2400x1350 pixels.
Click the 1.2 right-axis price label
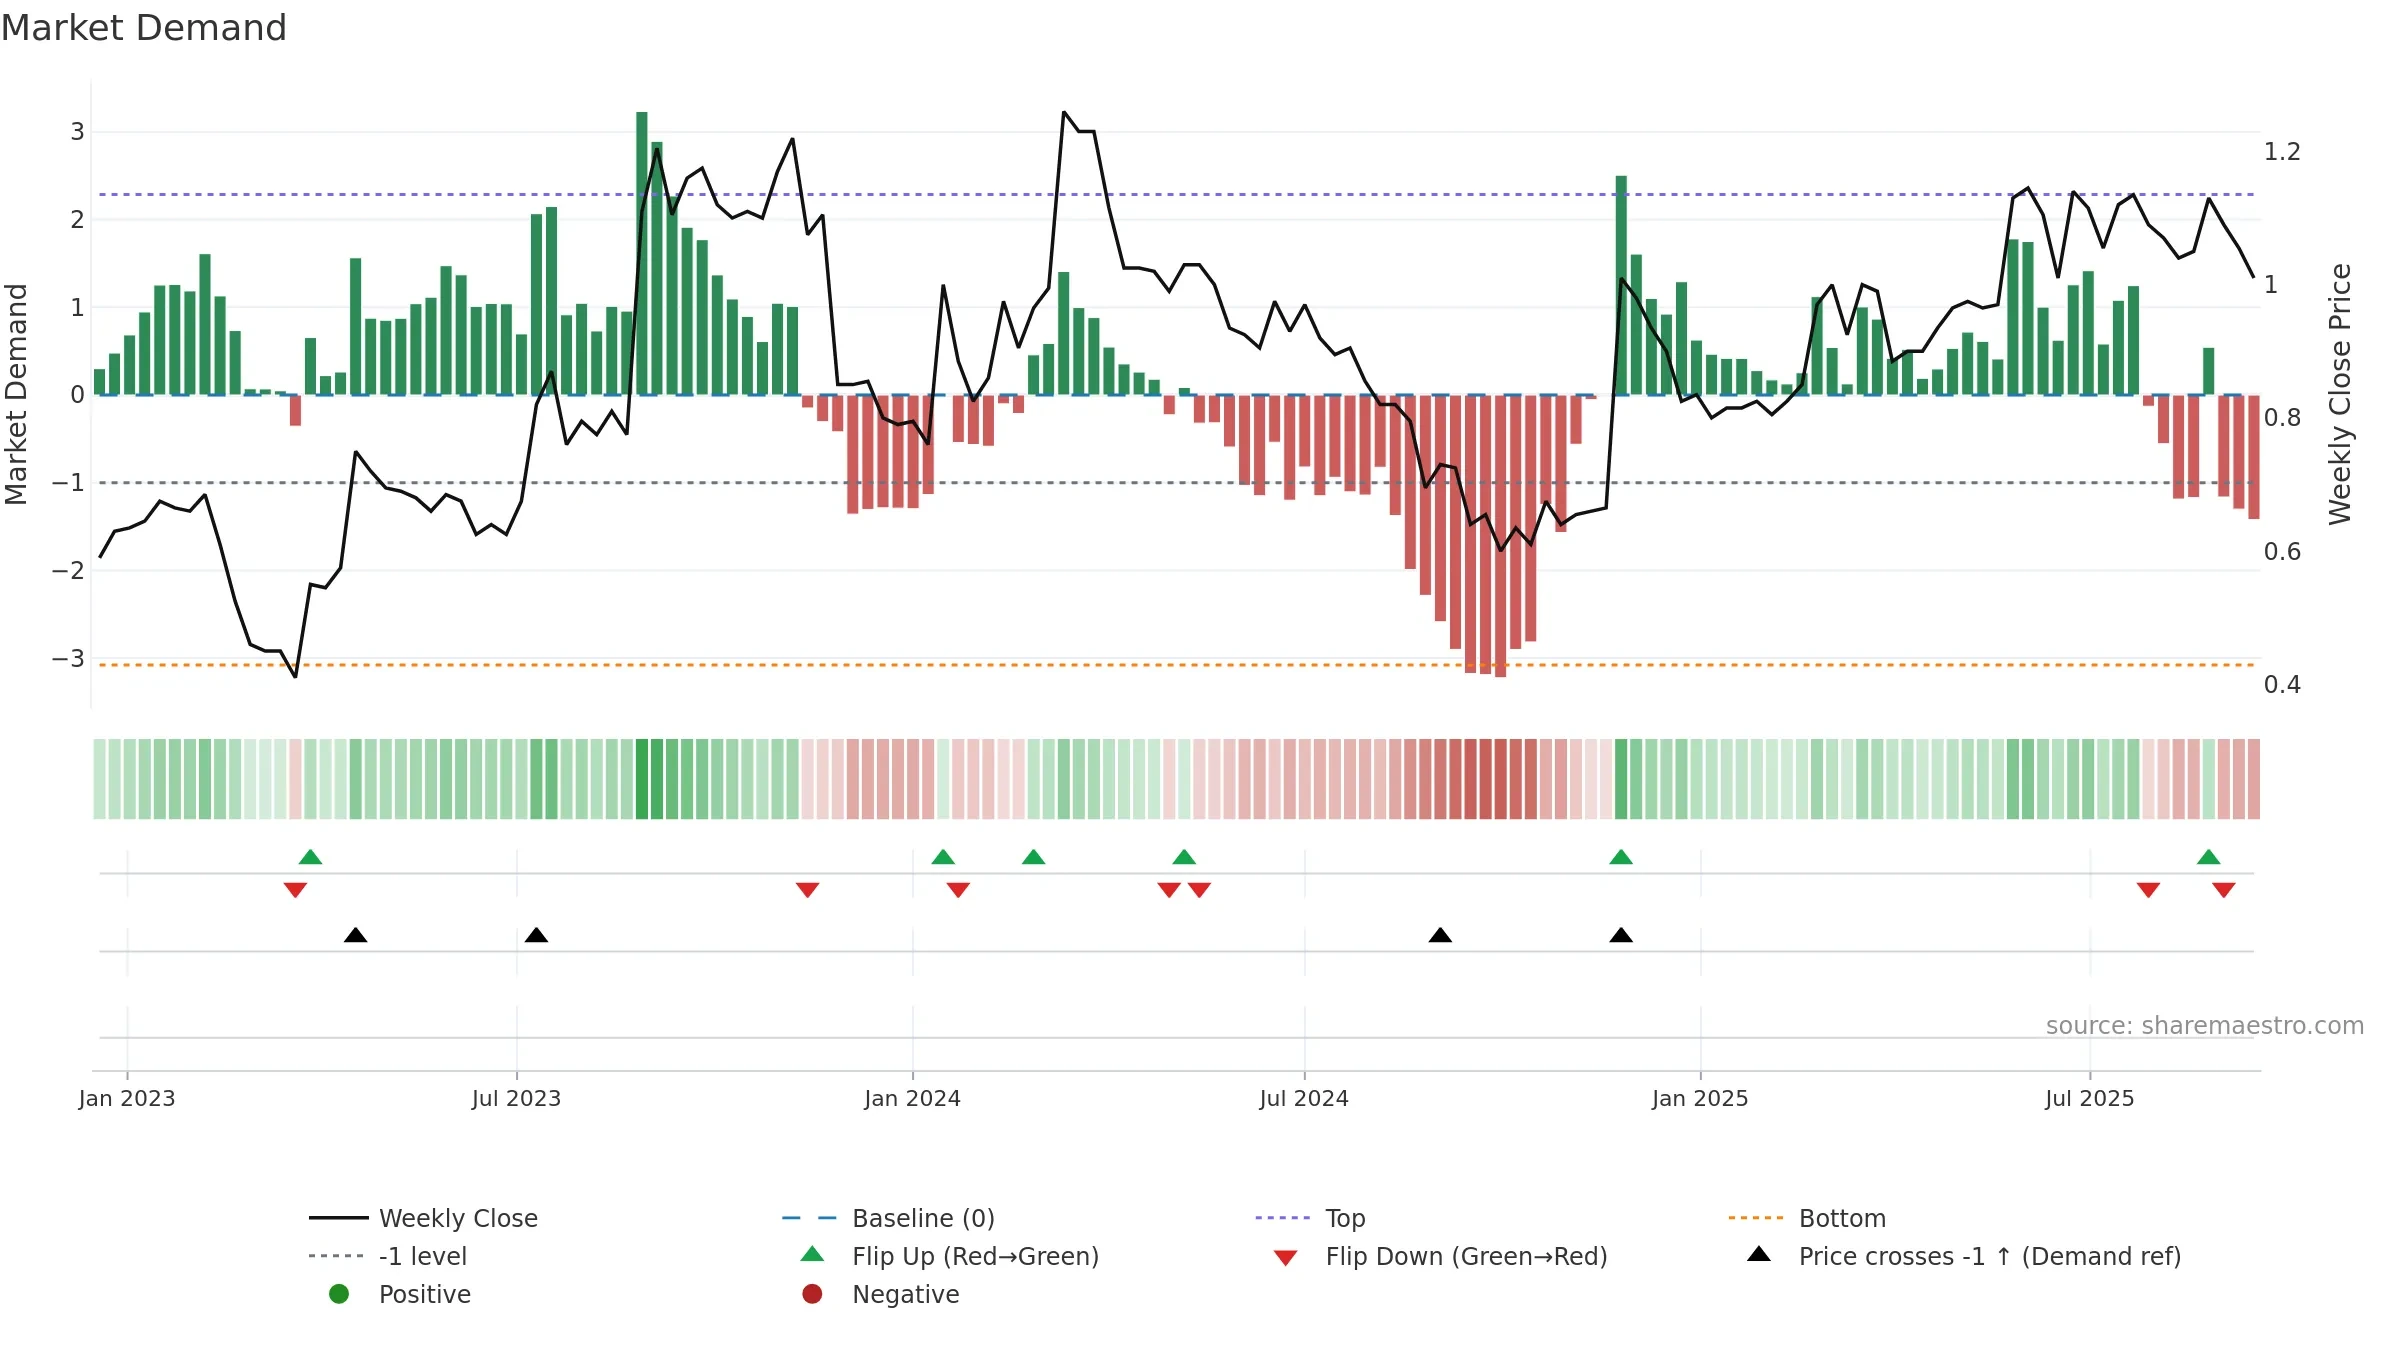(2282, 152)
